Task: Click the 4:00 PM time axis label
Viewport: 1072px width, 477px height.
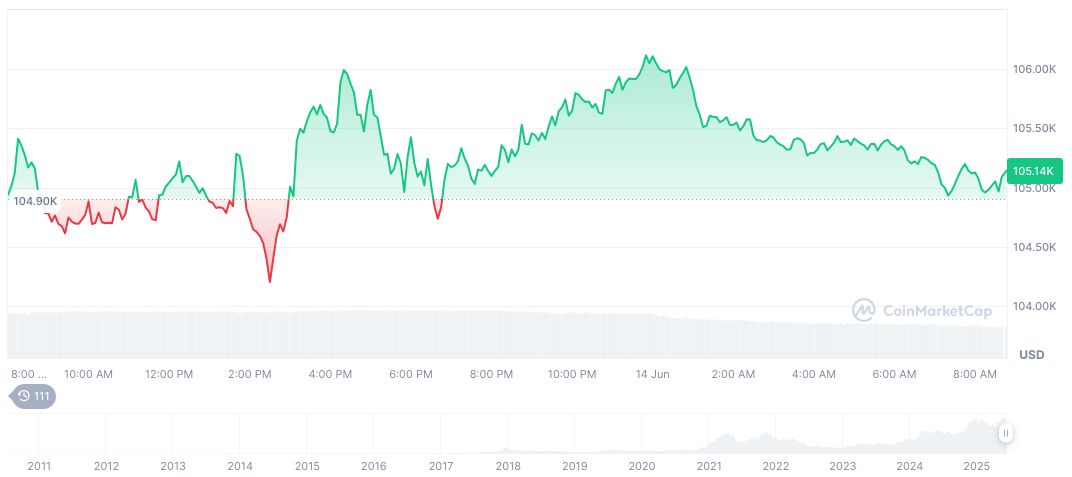Action: point(330,375)
